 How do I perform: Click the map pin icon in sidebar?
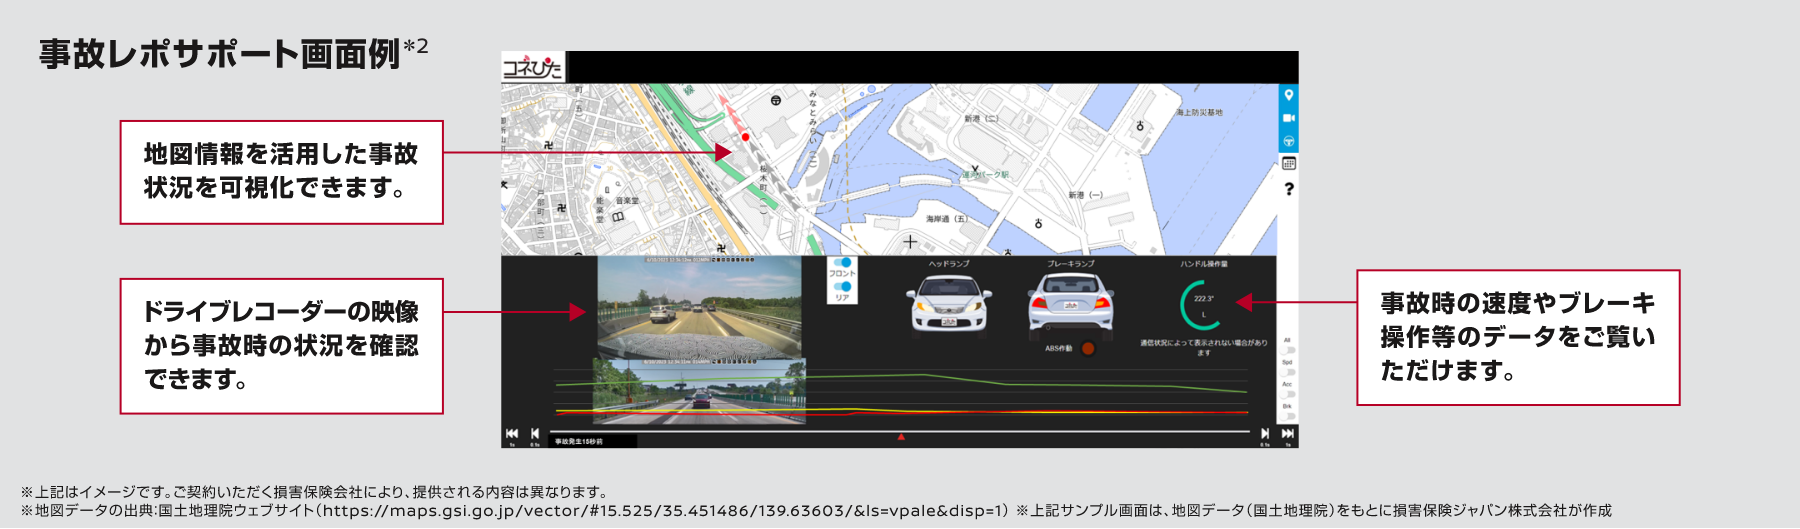tap(1288, 95)
